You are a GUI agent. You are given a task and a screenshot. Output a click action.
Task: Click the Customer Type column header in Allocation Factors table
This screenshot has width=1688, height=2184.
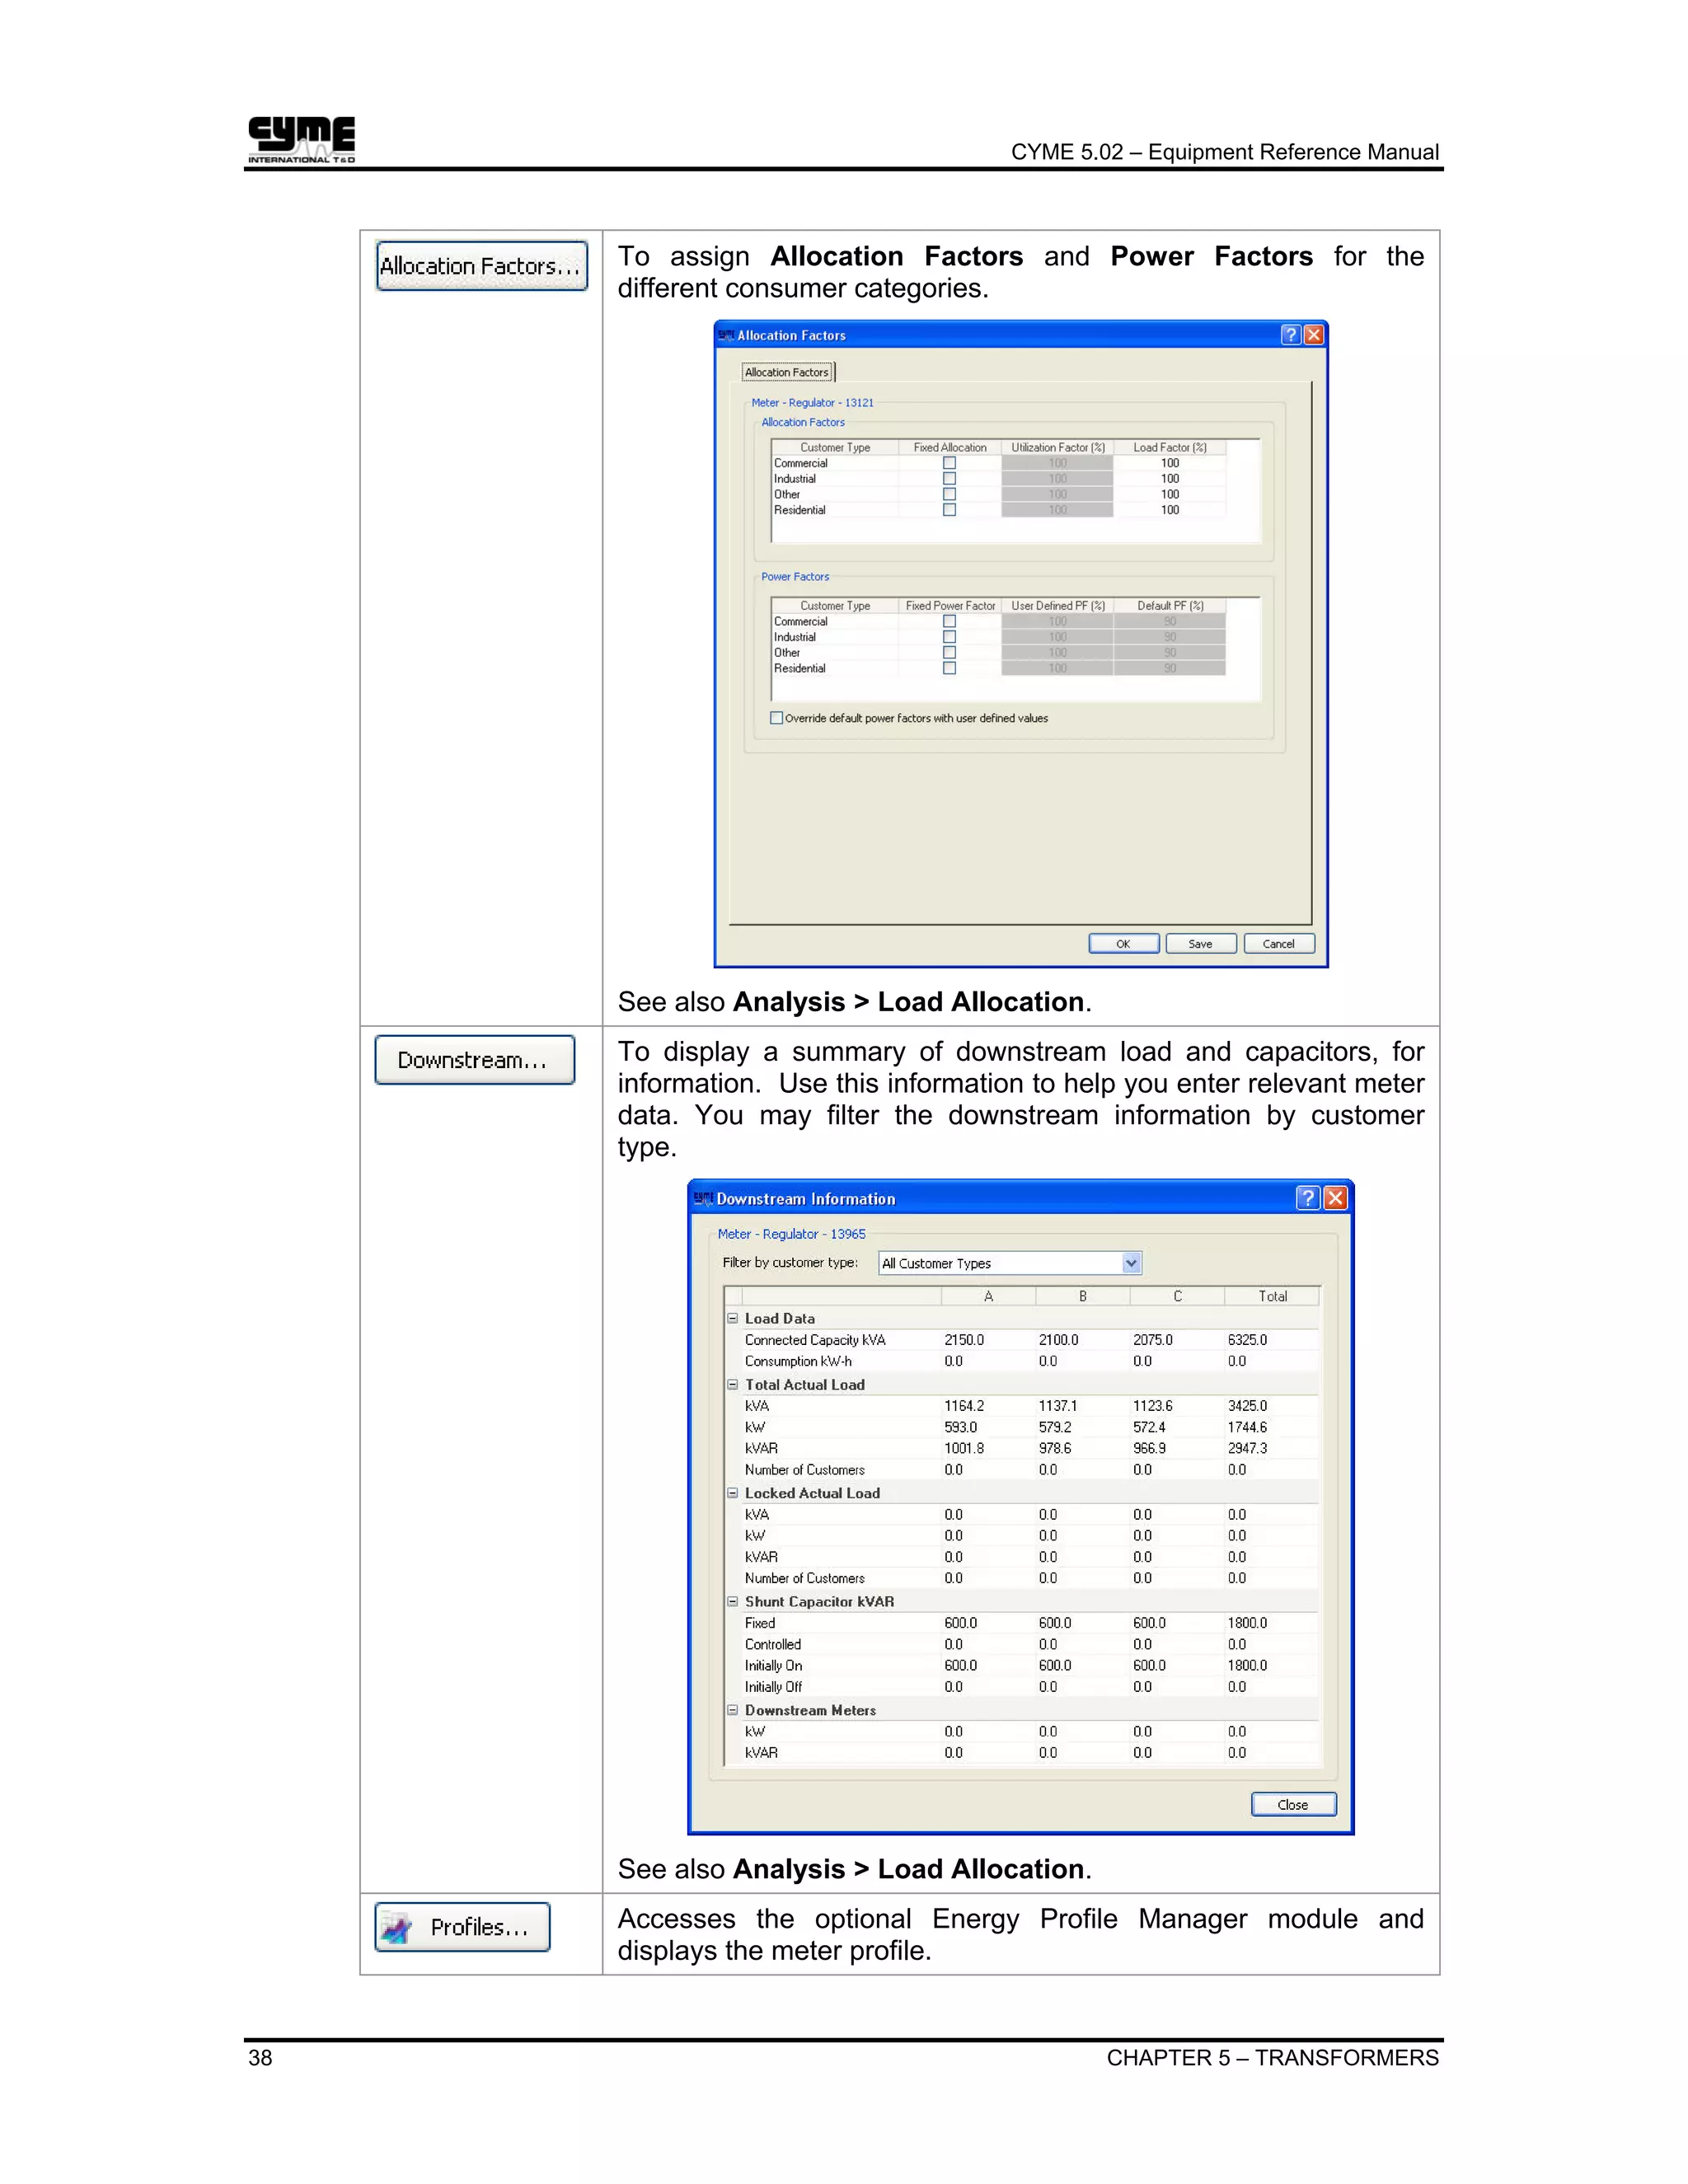coord(835,447)
